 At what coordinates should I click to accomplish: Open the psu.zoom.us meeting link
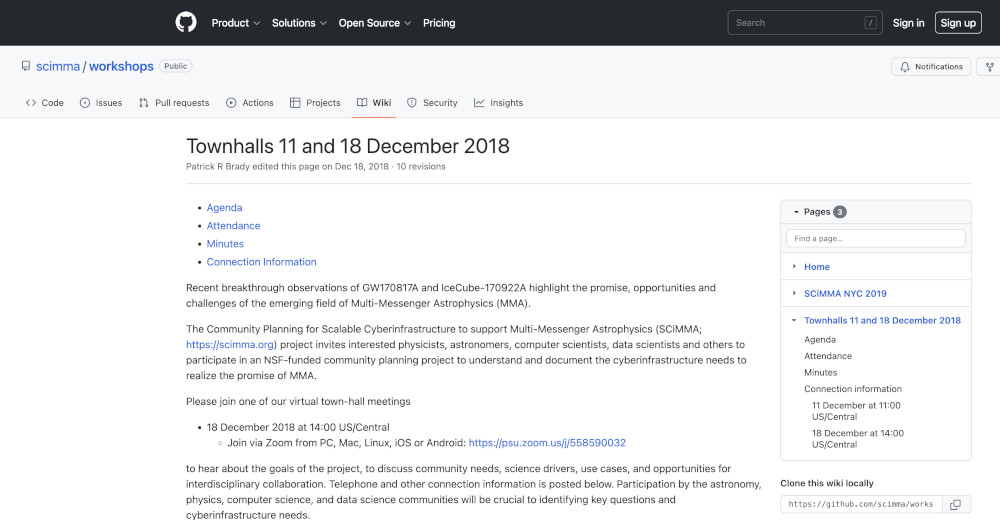coord(547,443)
